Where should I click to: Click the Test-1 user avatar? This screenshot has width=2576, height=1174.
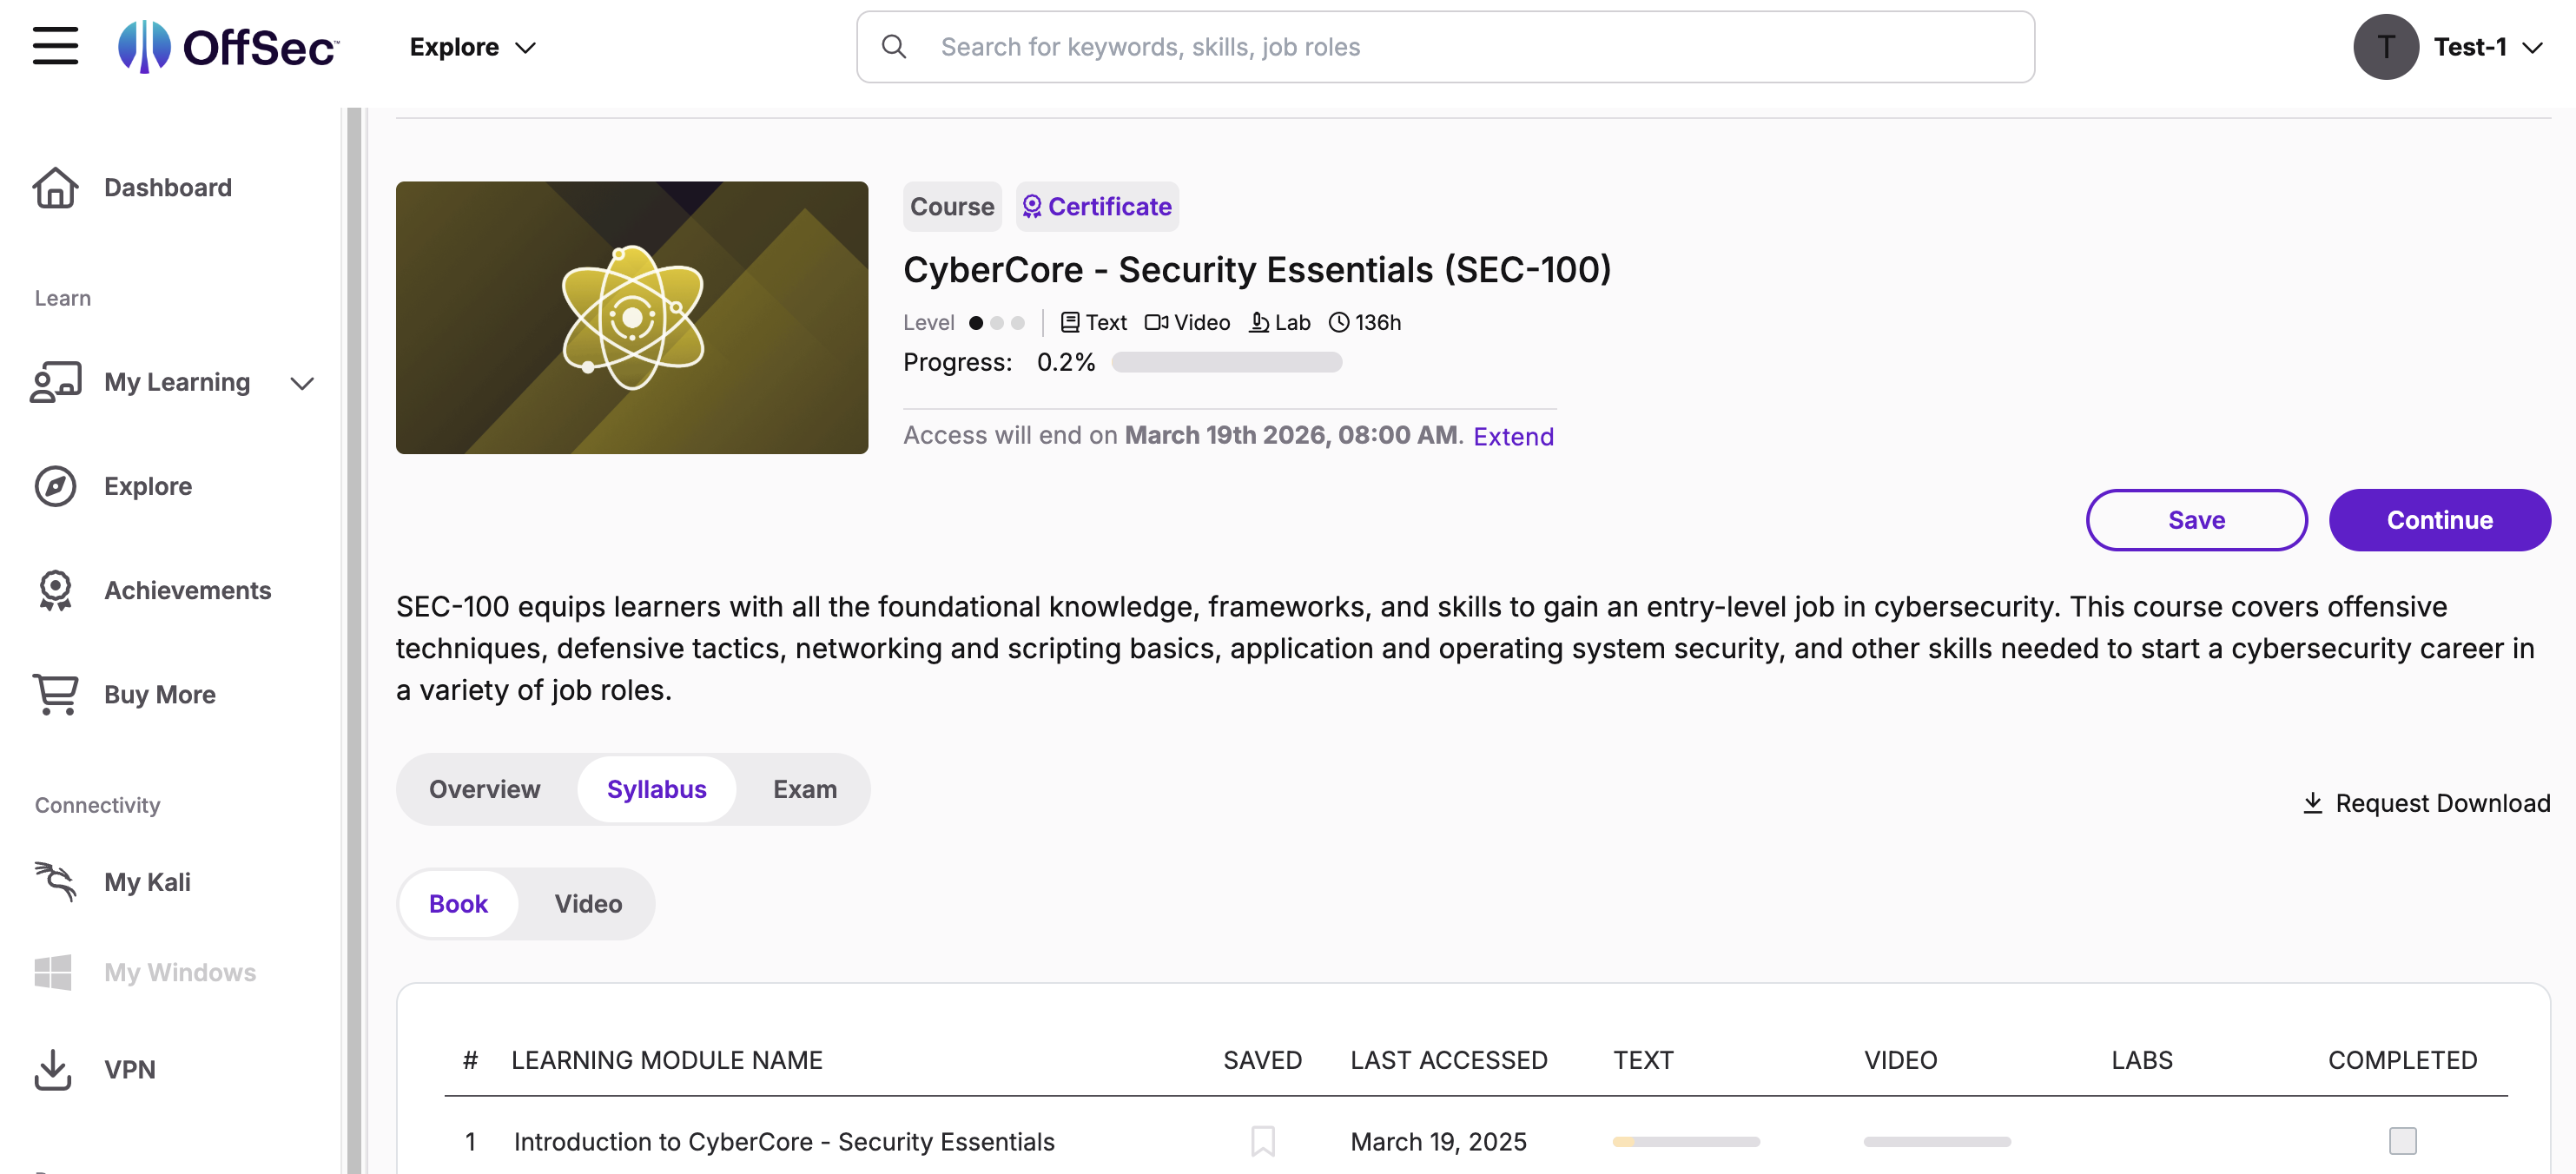click(x=2385, y=47)
